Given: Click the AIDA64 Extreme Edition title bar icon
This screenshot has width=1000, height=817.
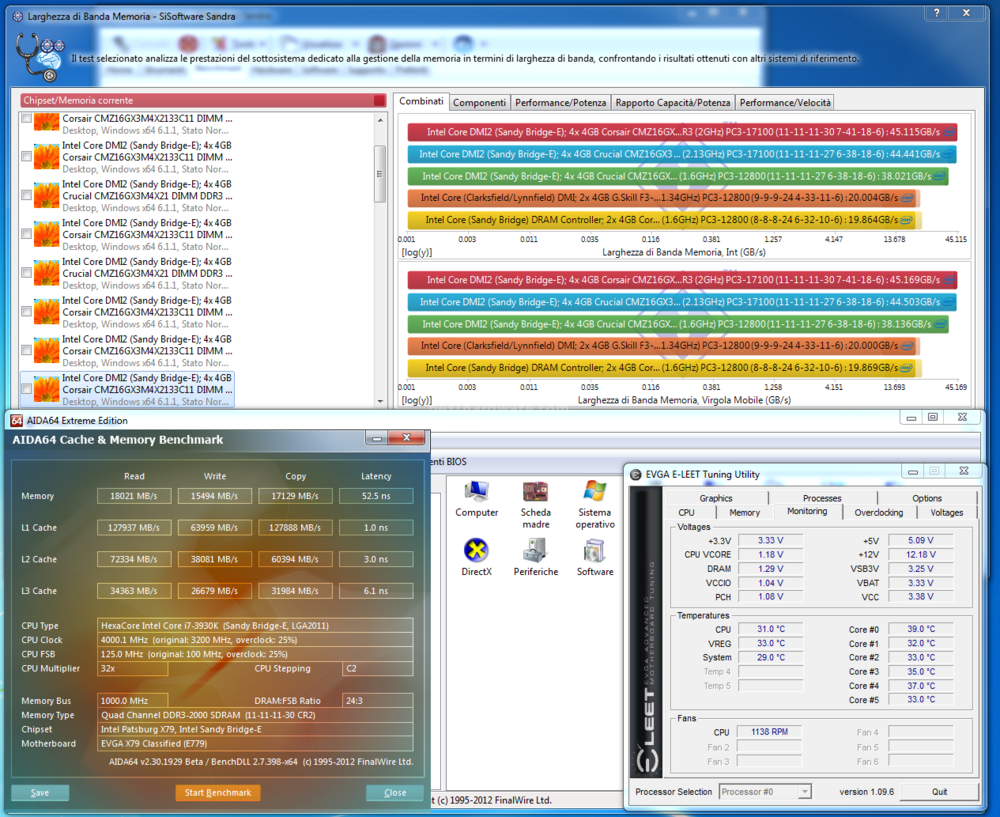Looking at the screenshot, I should 17,420.
